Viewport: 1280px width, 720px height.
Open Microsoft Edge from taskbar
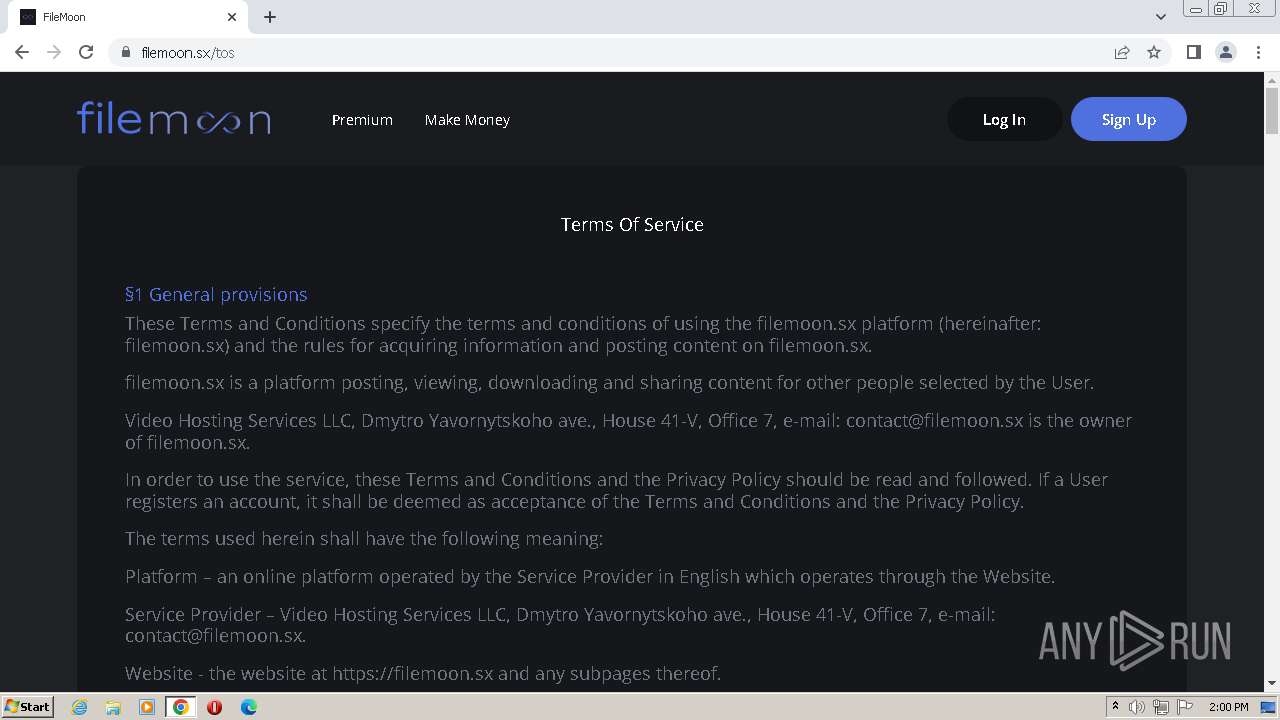coord(248,707)
